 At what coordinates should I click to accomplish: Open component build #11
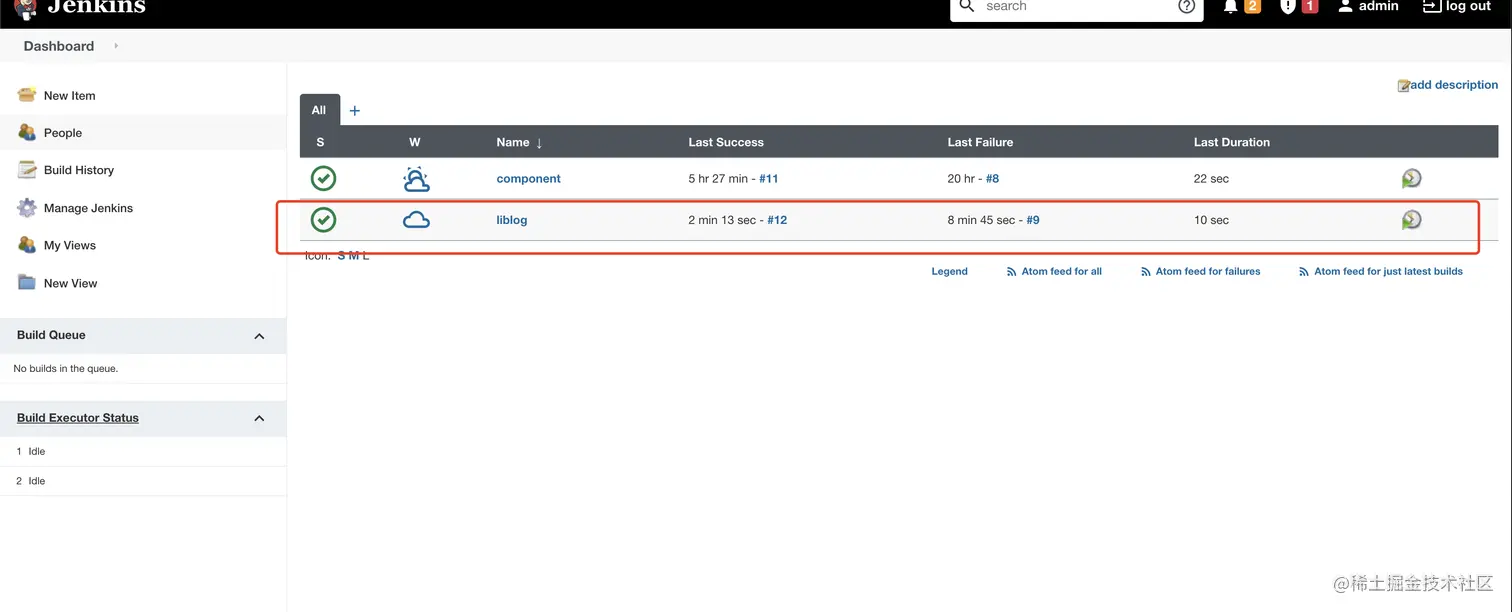point(769,179)
